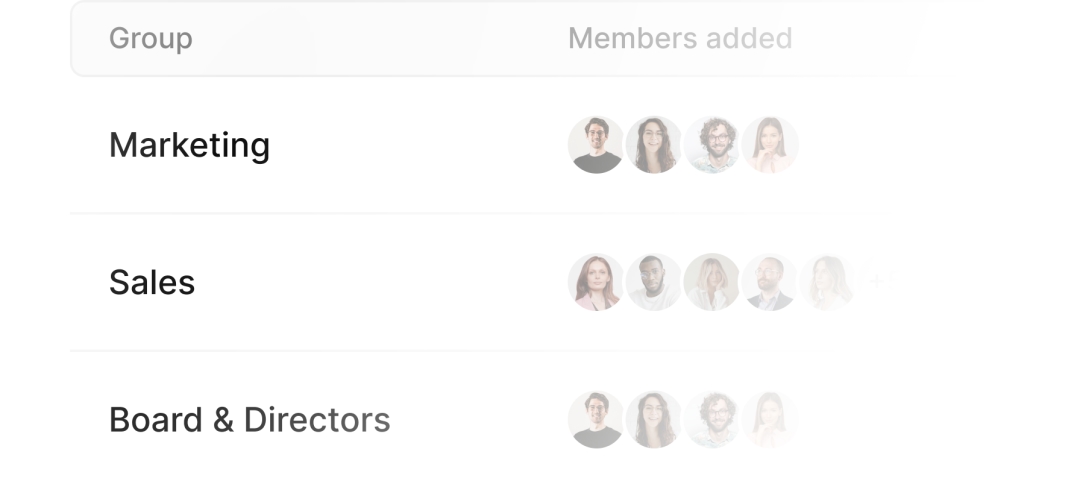The height and width of the screenshot is (487, 1080).
Task: Select Marketing's curly-haired man with glasses avatar
Action: point(712,145)
